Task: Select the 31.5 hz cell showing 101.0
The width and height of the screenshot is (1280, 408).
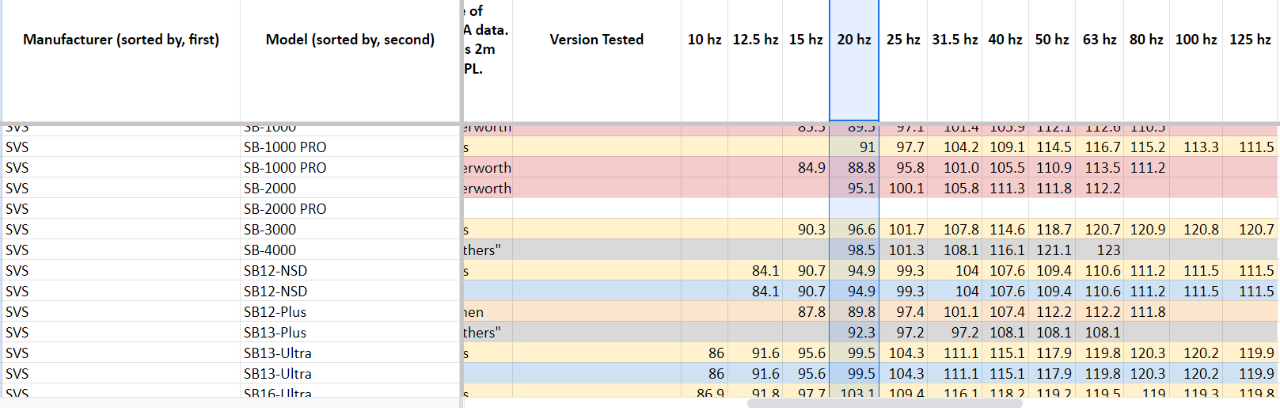Action: 953,167
